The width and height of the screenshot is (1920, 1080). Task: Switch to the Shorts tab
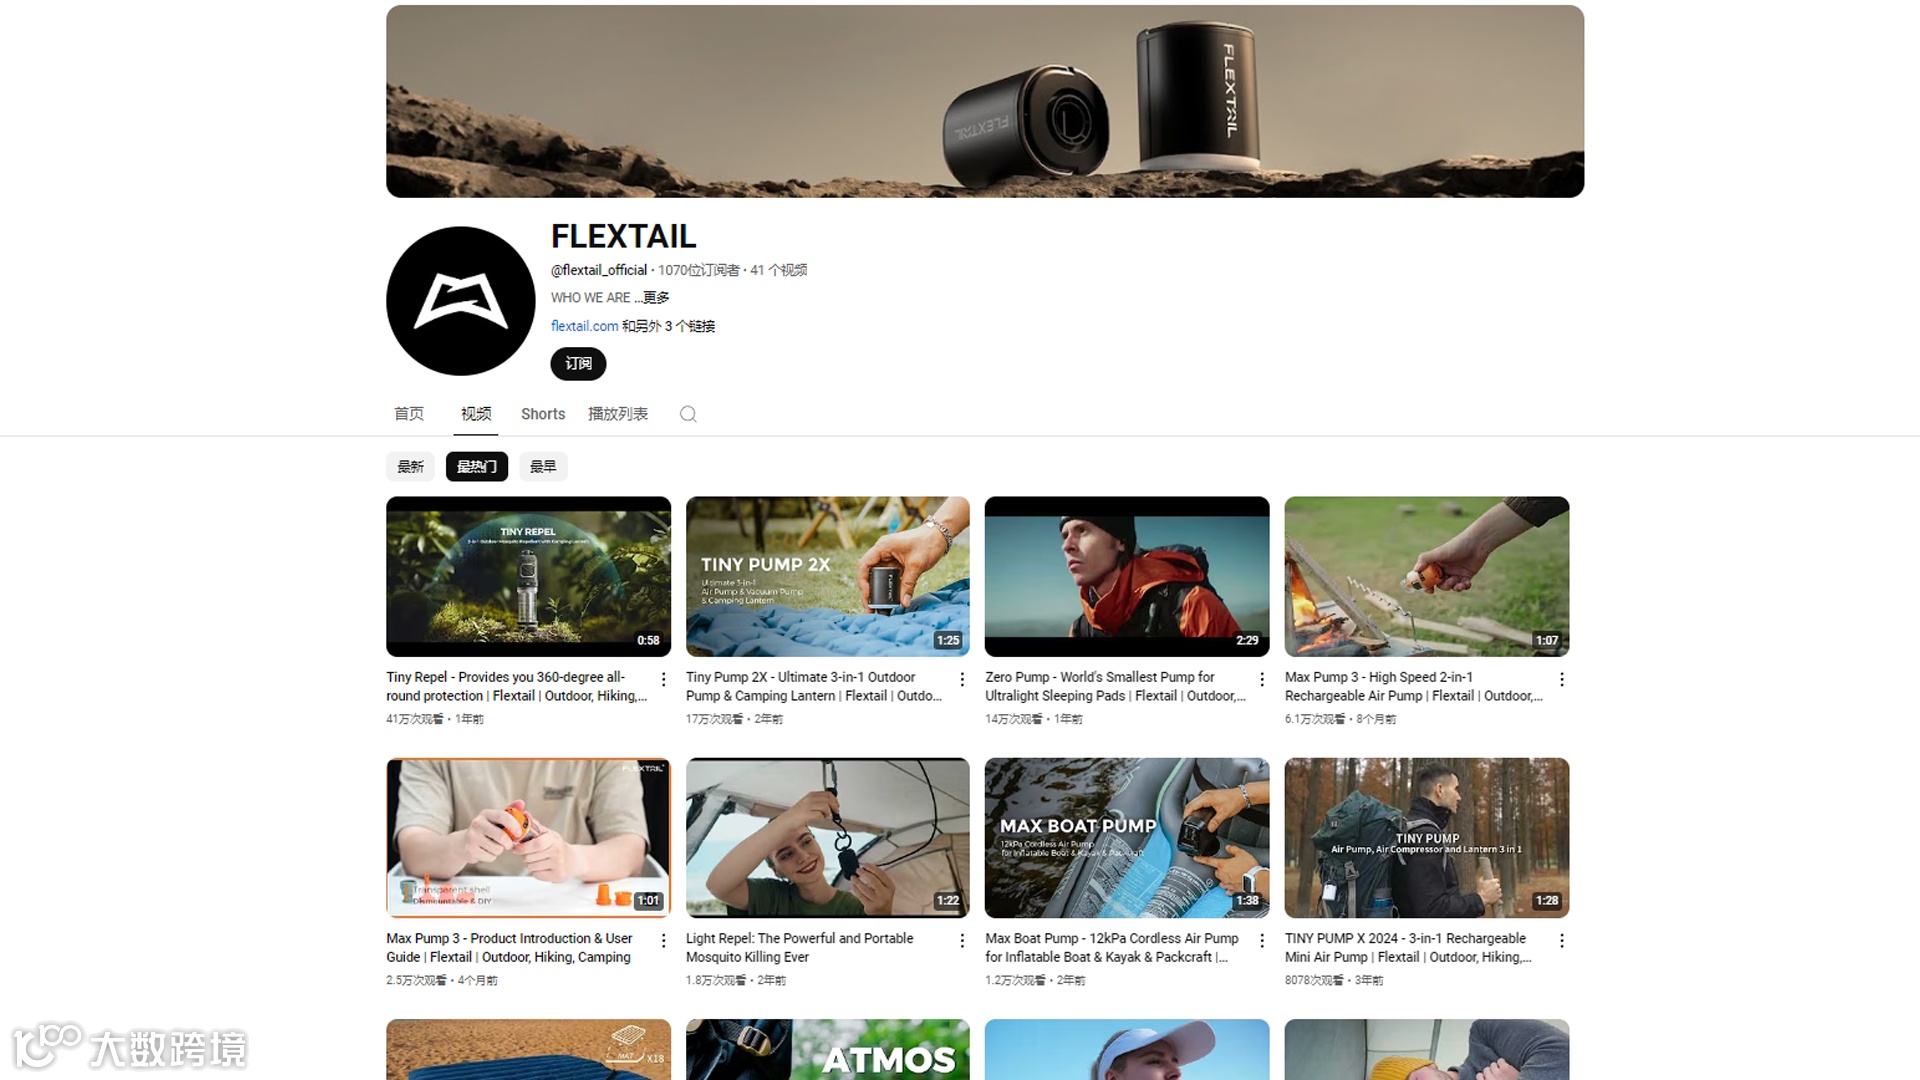543,414
